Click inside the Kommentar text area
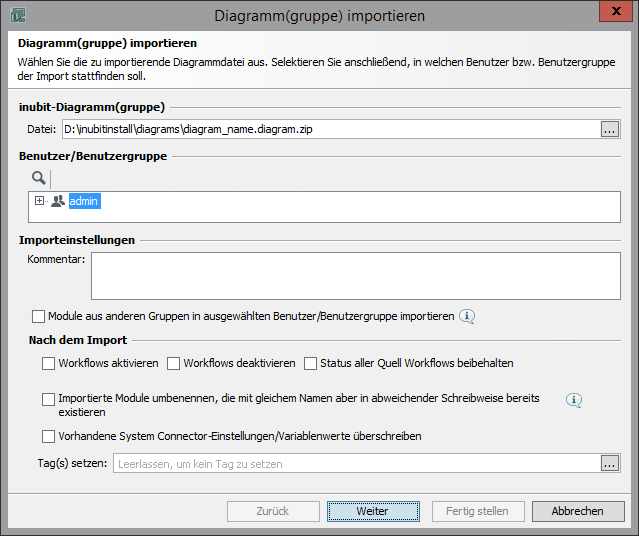The image size is (639, 536). pyautogui.click(x=355, y=275)
